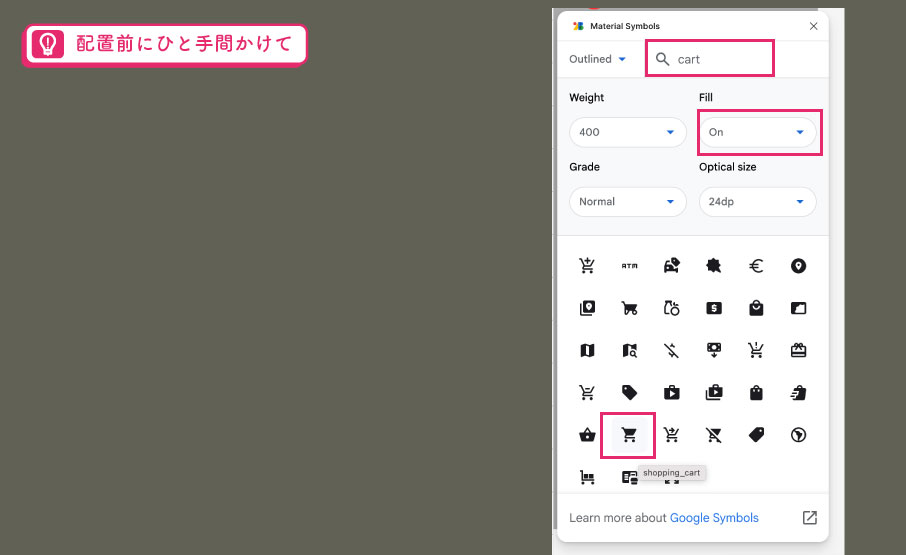The height and width of the screenshot is (555, 906).
Task: Pick the car with price tag icon
Action: pos(671,266)
